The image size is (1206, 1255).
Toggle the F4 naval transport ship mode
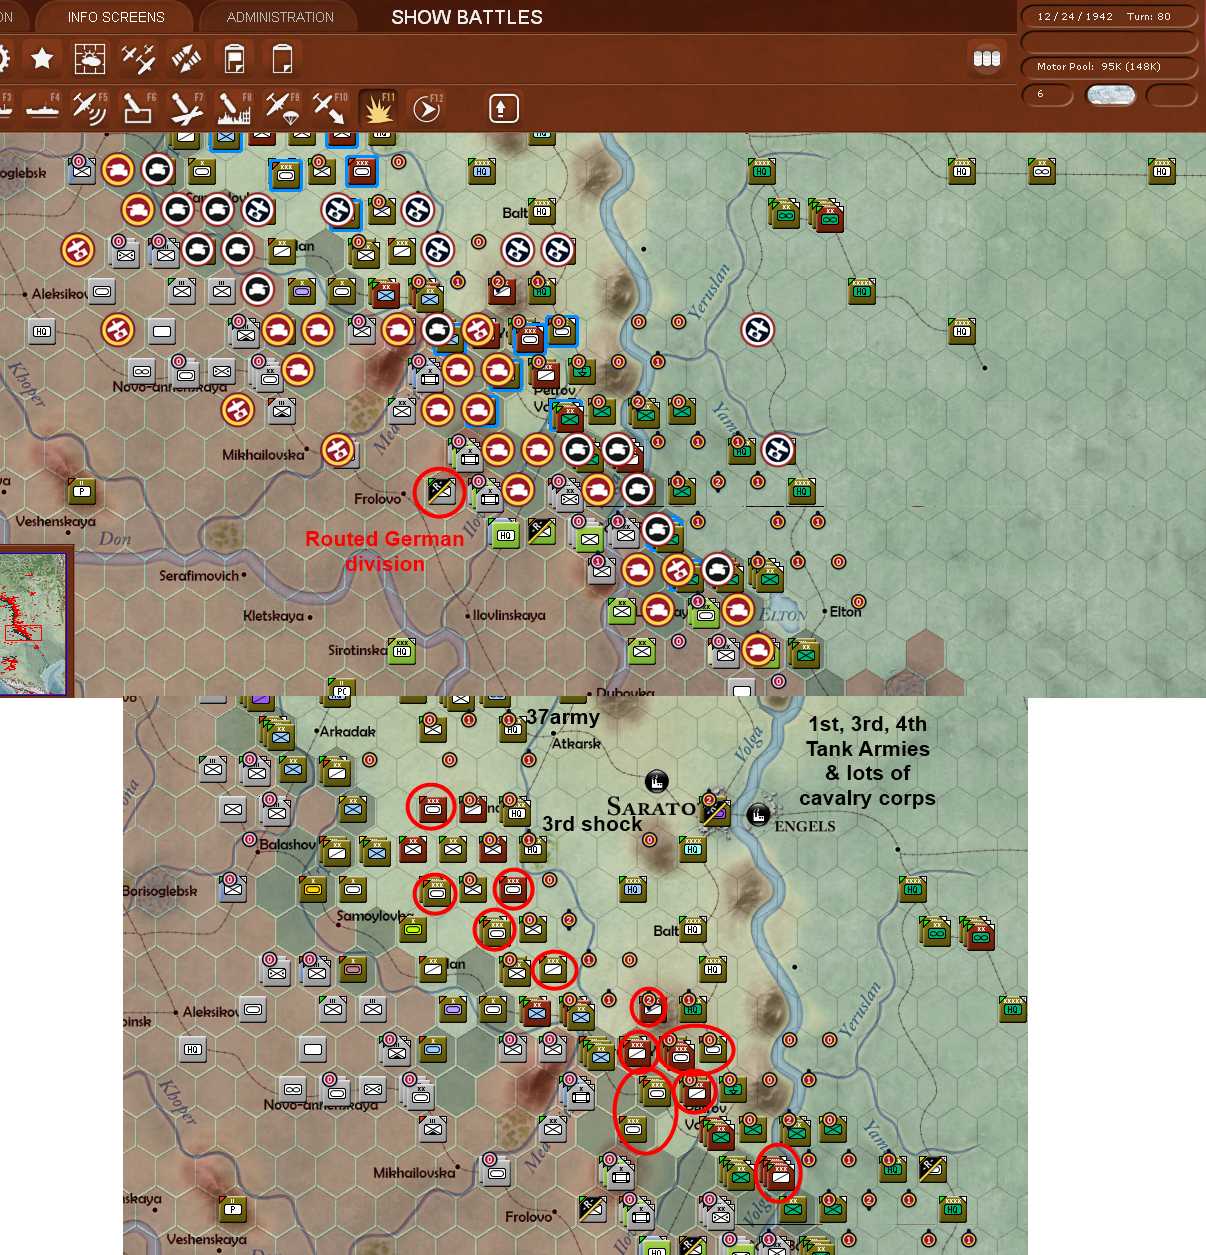[x=42, y=107]
